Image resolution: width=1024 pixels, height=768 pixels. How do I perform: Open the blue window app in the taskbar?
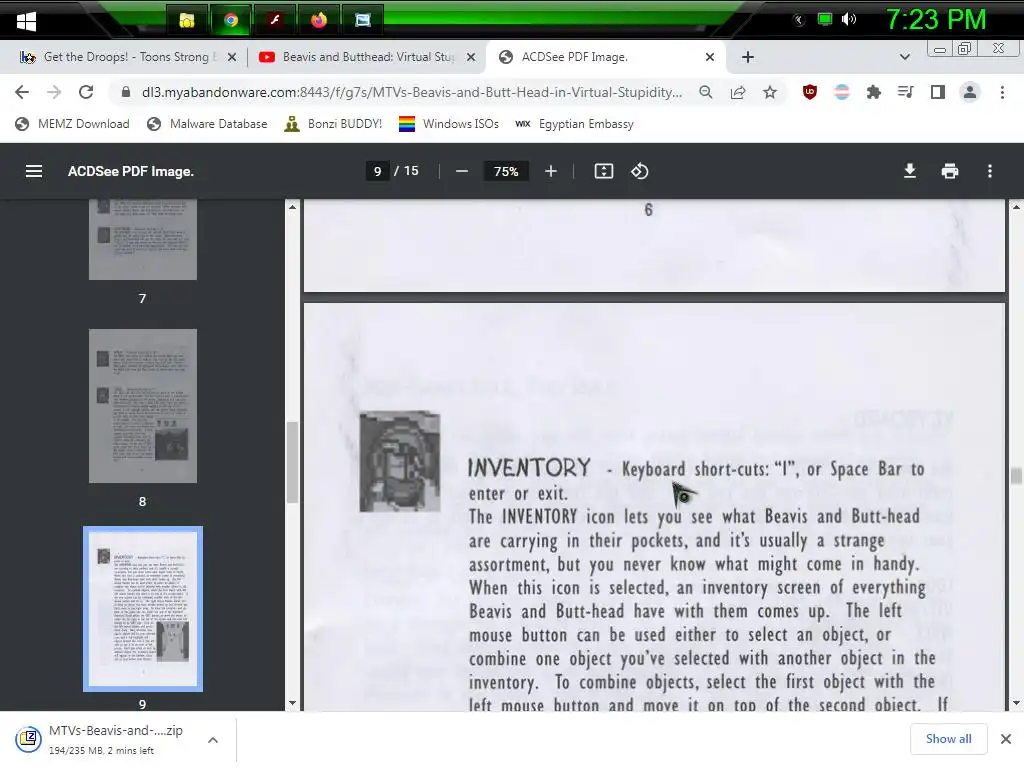(x=362, y=21)
